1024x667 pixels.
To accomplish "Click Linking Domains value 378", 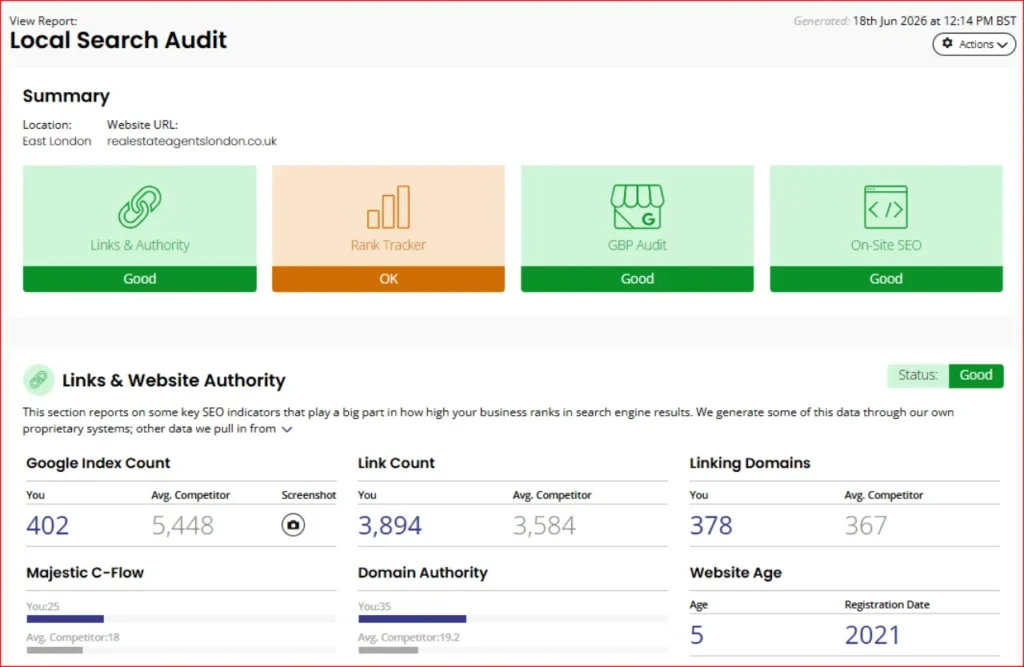I will [x=711, y=525].
